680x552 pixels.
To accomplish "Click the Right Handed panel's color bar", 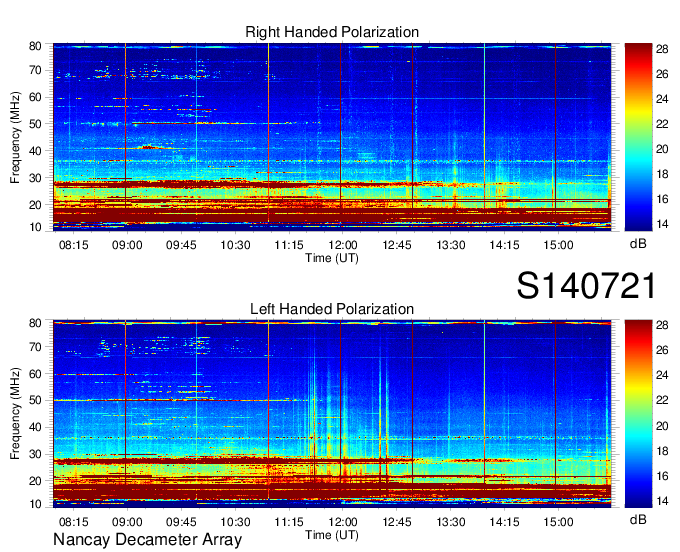I will click(638, 137).
